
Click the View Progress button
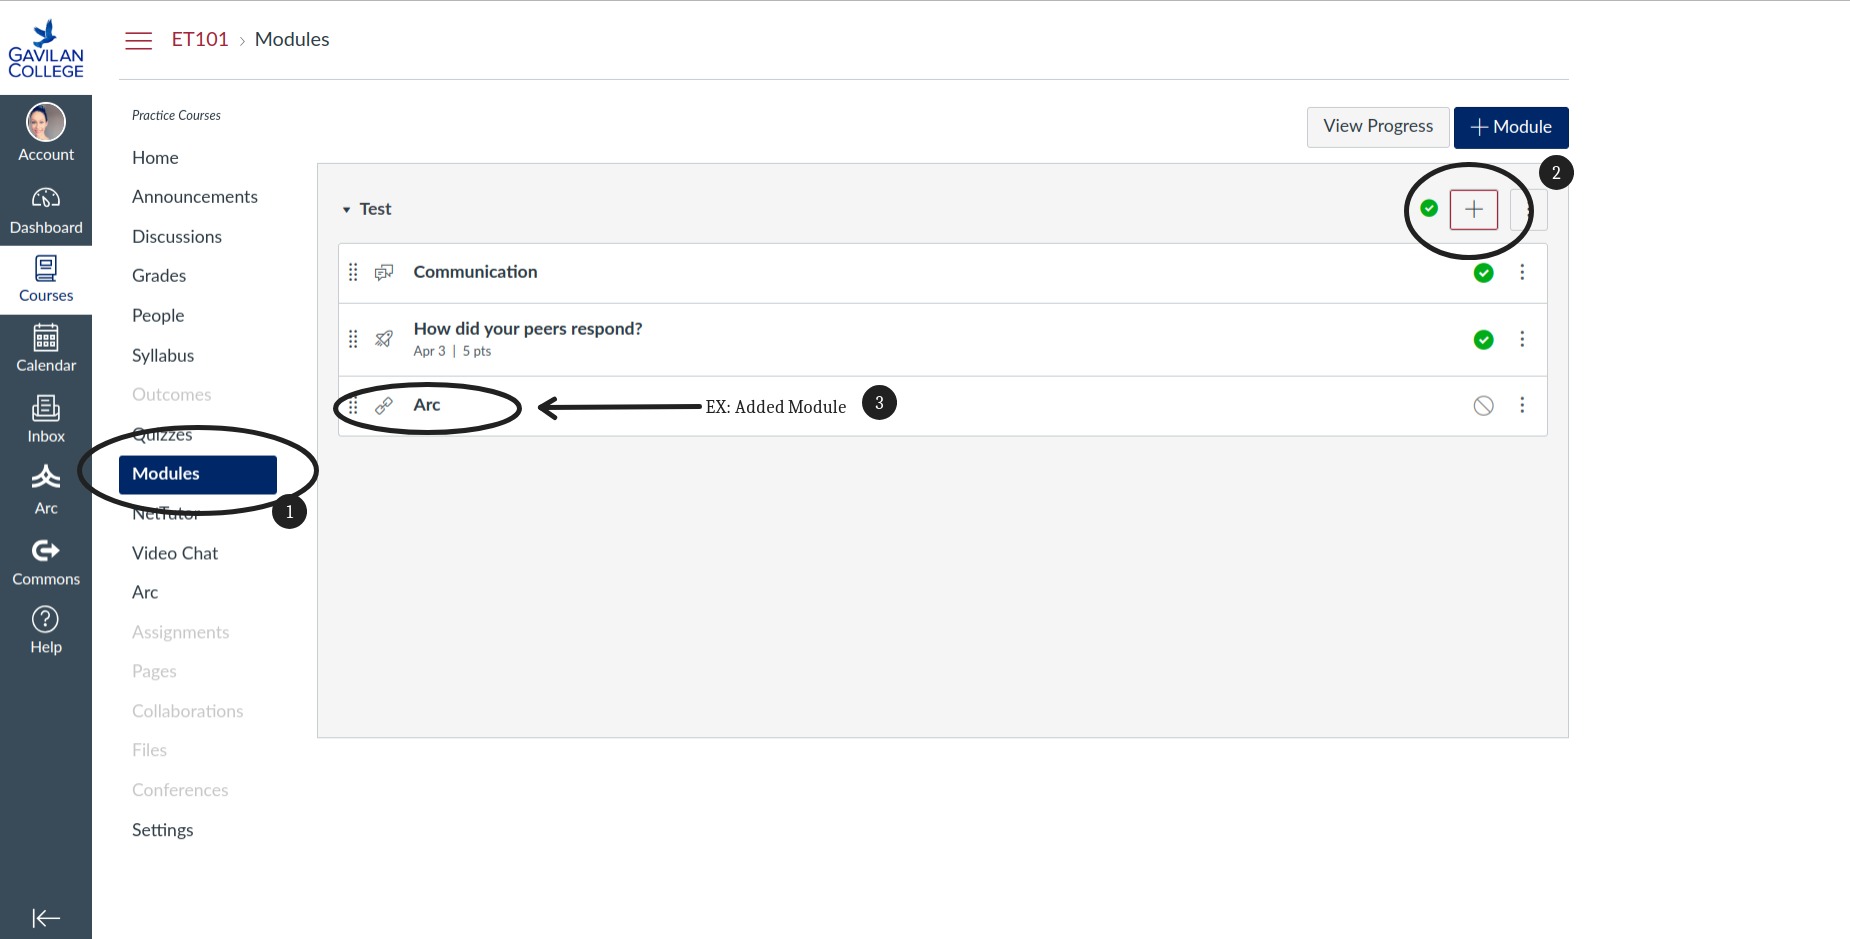pyautogui.click(x=1377, y=127)
